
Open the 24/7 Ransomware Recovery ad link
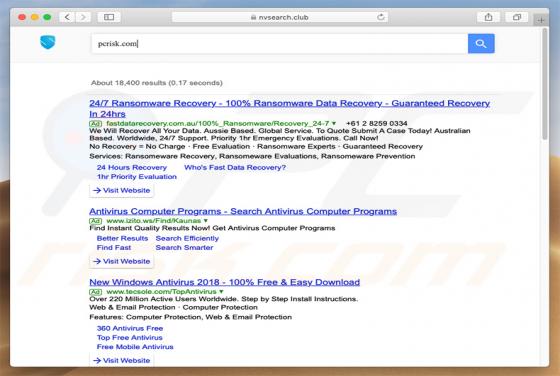[x=289, y=109]
